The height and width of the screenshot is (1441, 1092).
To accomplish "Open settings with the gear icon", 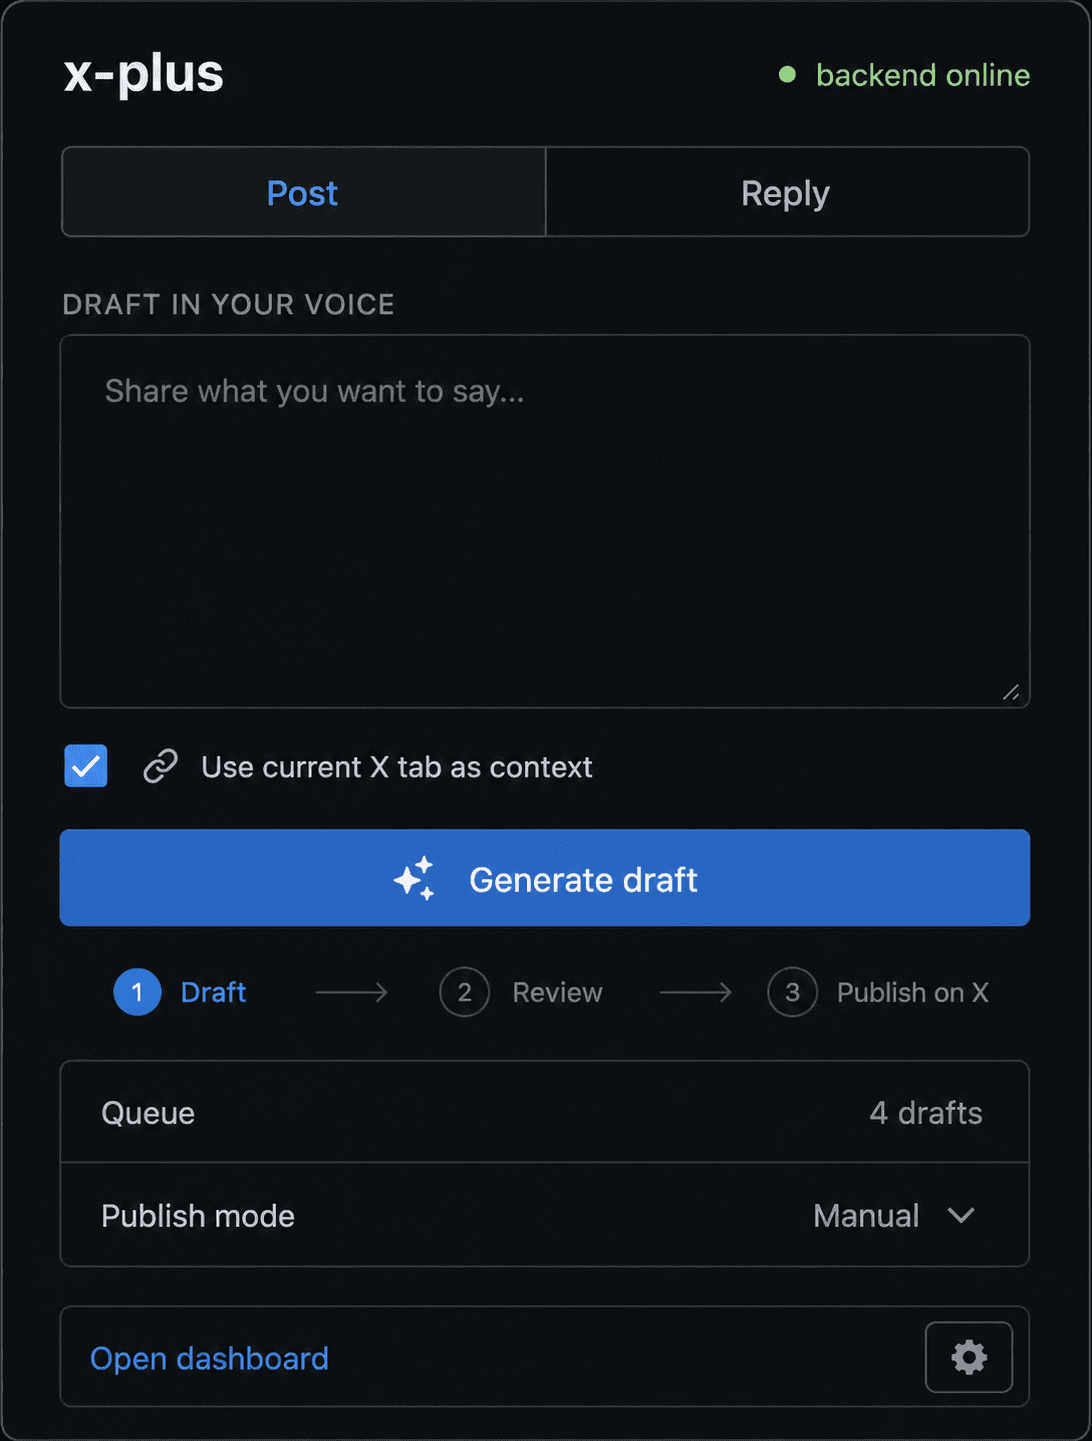I will point(968,1357).
